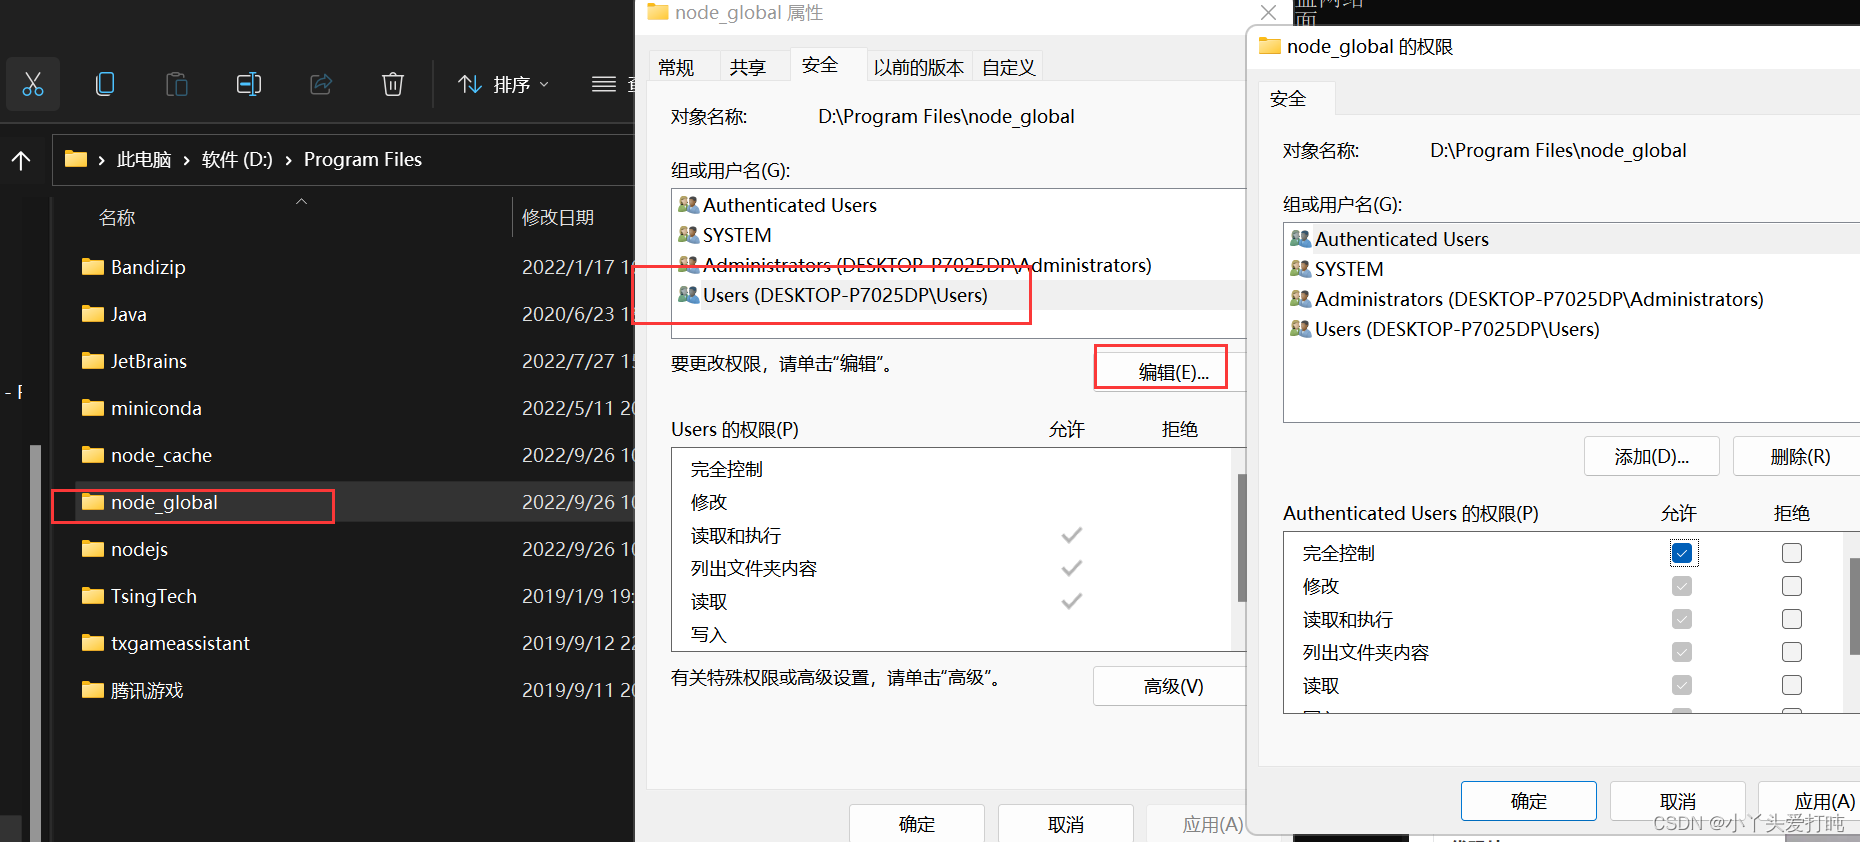
Task: Click the 删除(R) button
Action: pos(1798,456)
